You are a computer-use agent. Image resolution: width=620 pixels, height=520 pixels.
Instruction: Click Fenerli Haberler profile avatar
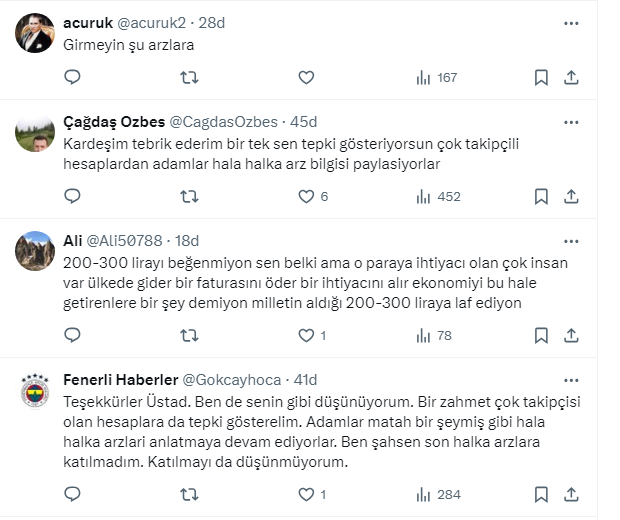click(x=36, y=391)
